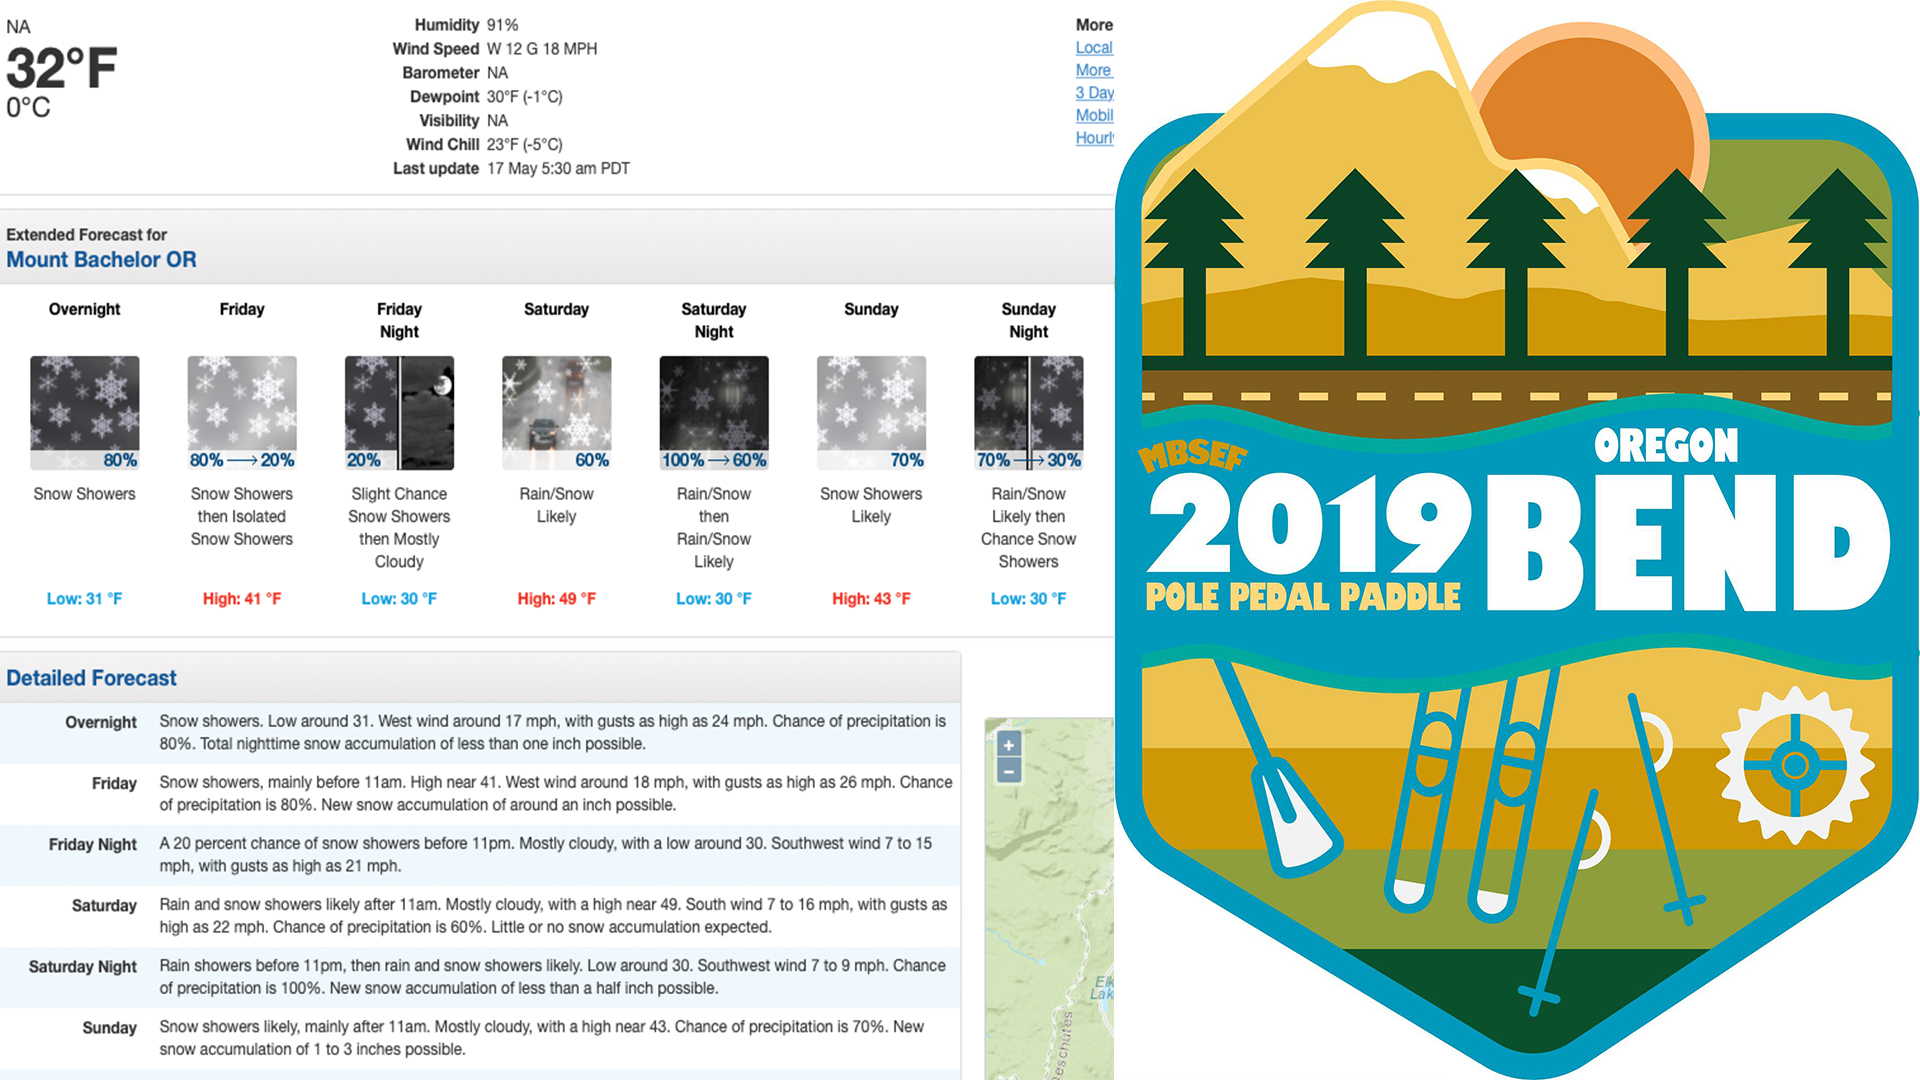The height and width of the screenshot is (1080, 1920).
Task: Click the Saturday Night forecast icon
Action: (x=714, y=413)
